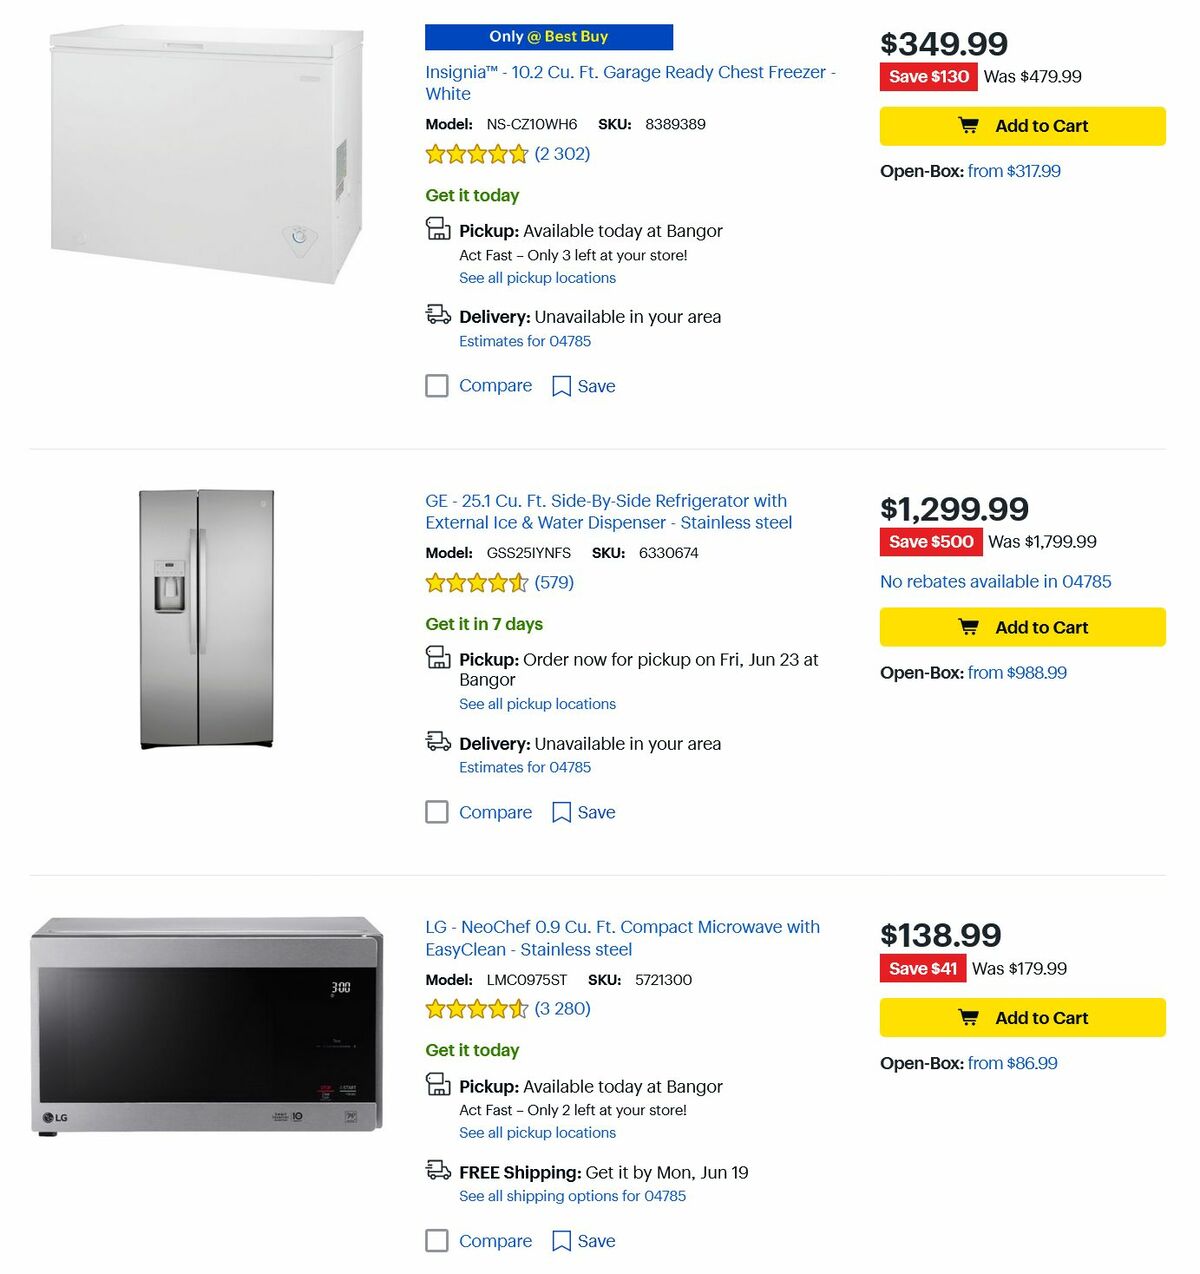Open delivery estimates for 04785 on the freezer
Image resolution: width=1200 pixels, height=1274 pixels.
(524, 341)
